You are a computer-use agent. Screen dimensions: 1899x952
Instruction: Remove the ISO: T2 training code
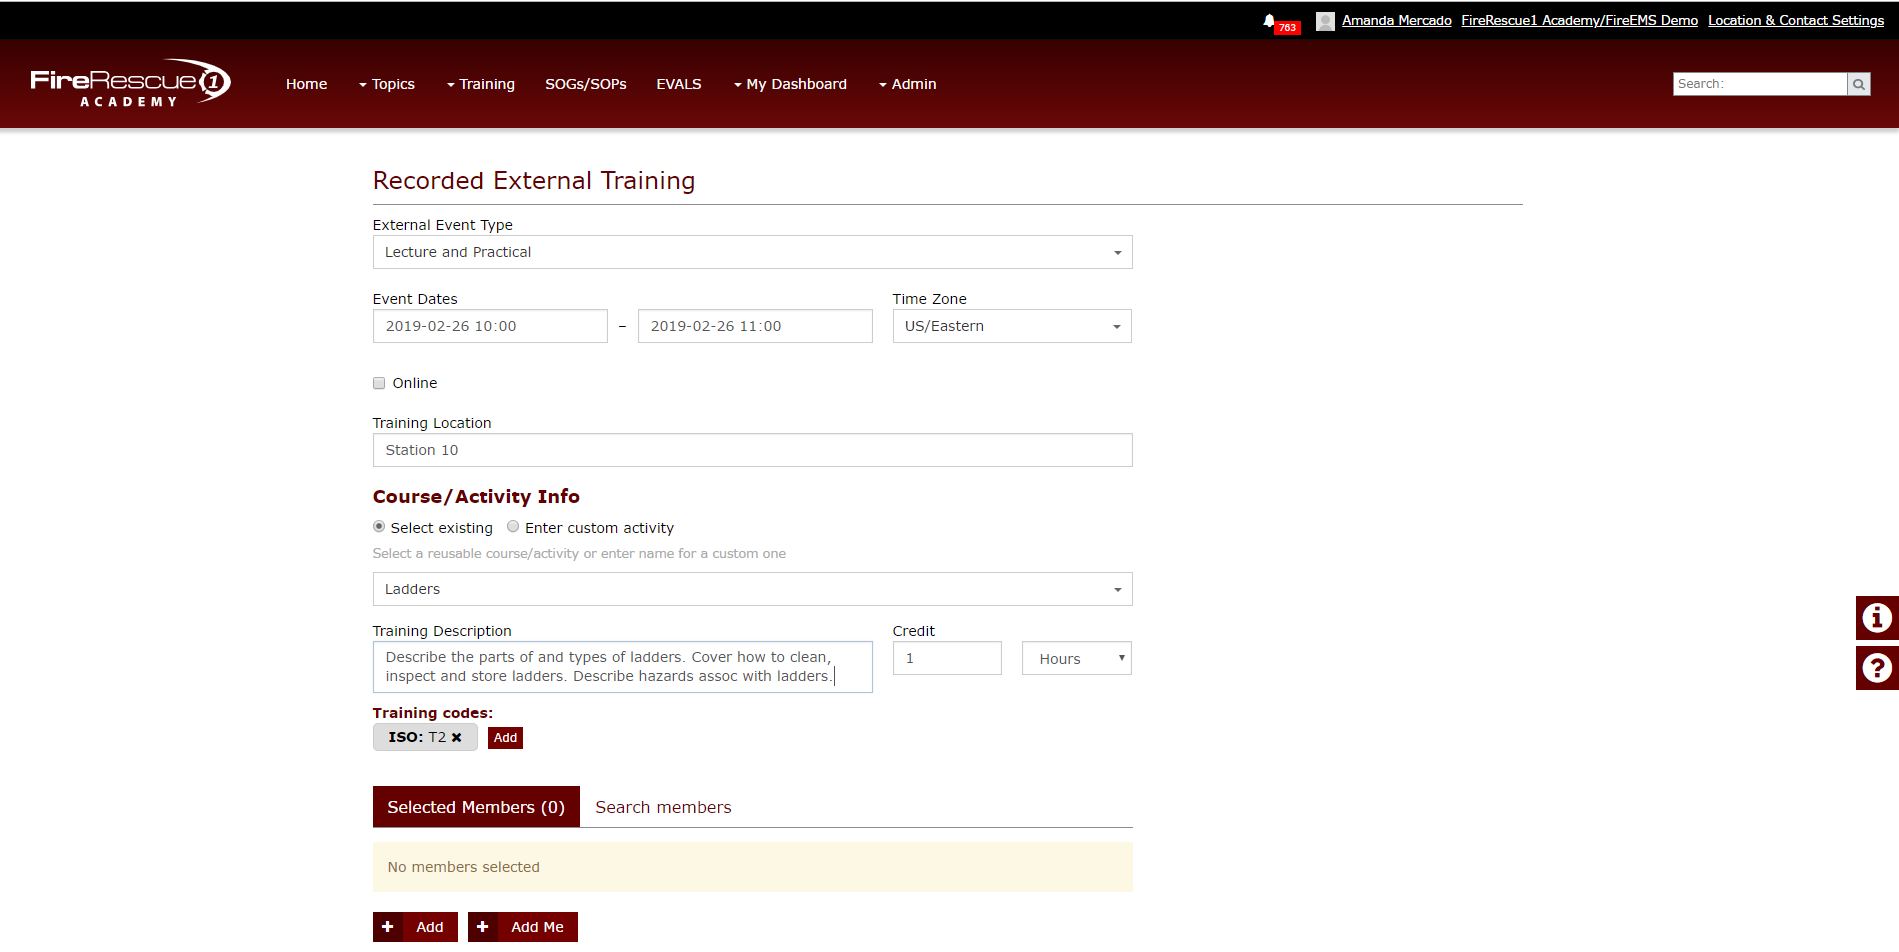457,737
